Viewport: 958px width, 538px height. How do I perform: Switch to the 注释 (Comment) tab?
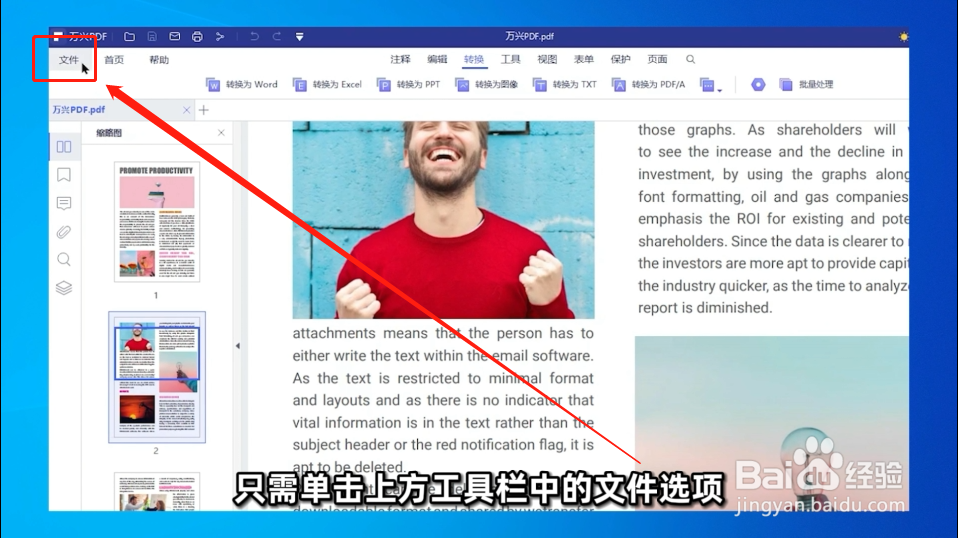pos(400,59)
